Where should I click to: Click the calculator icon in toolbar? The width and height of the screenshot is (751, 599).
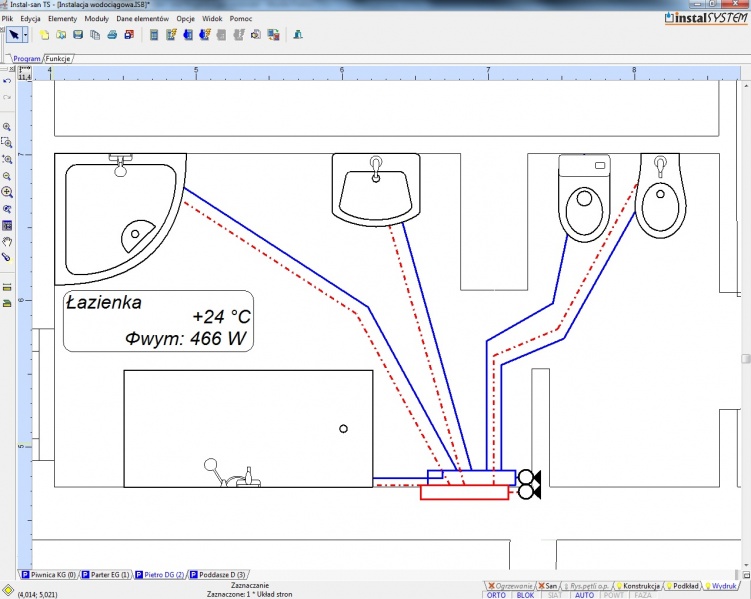point(153,35)
